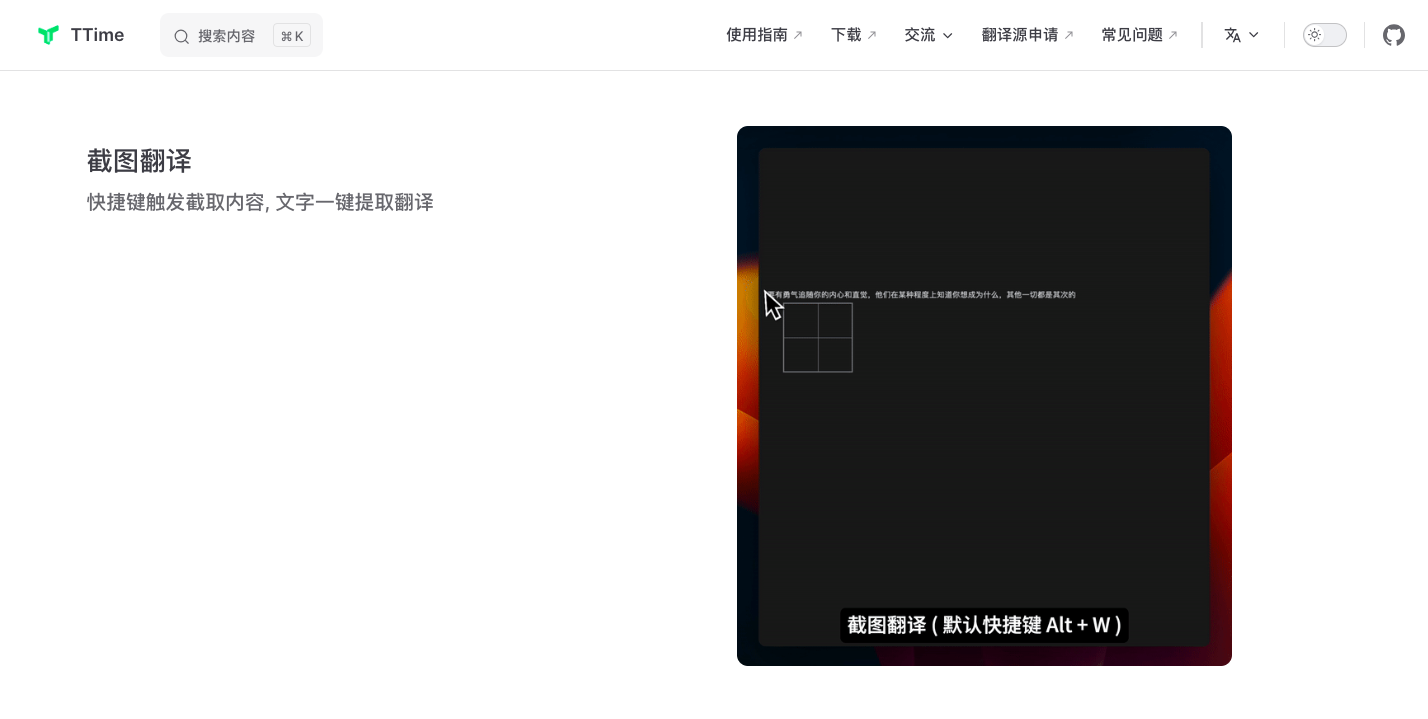Open the GitHub repository via GitHub icon
Viewport: 1428px width, 719px height.
pyautogui.click(x=1393, y=35)
